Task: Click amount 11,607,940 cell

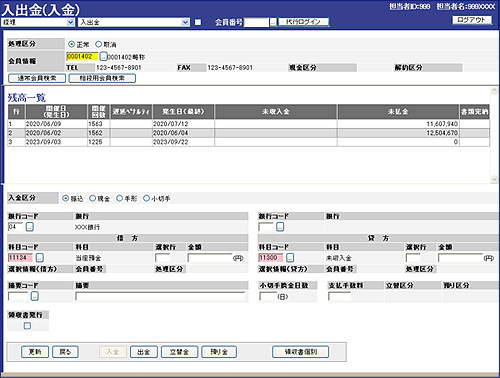Action: click(x=398, y=124)
